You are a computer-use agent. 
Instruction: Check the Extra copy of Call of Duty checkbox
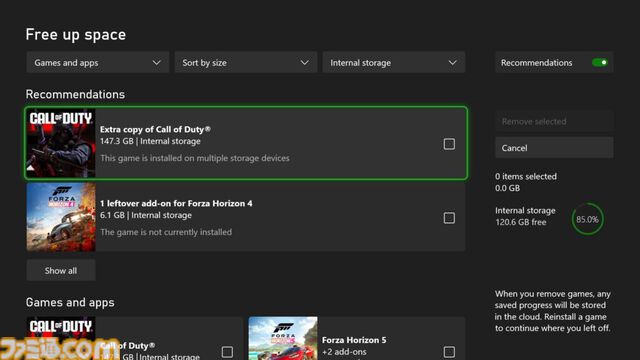pyautogui.click(x=449, y=144)
